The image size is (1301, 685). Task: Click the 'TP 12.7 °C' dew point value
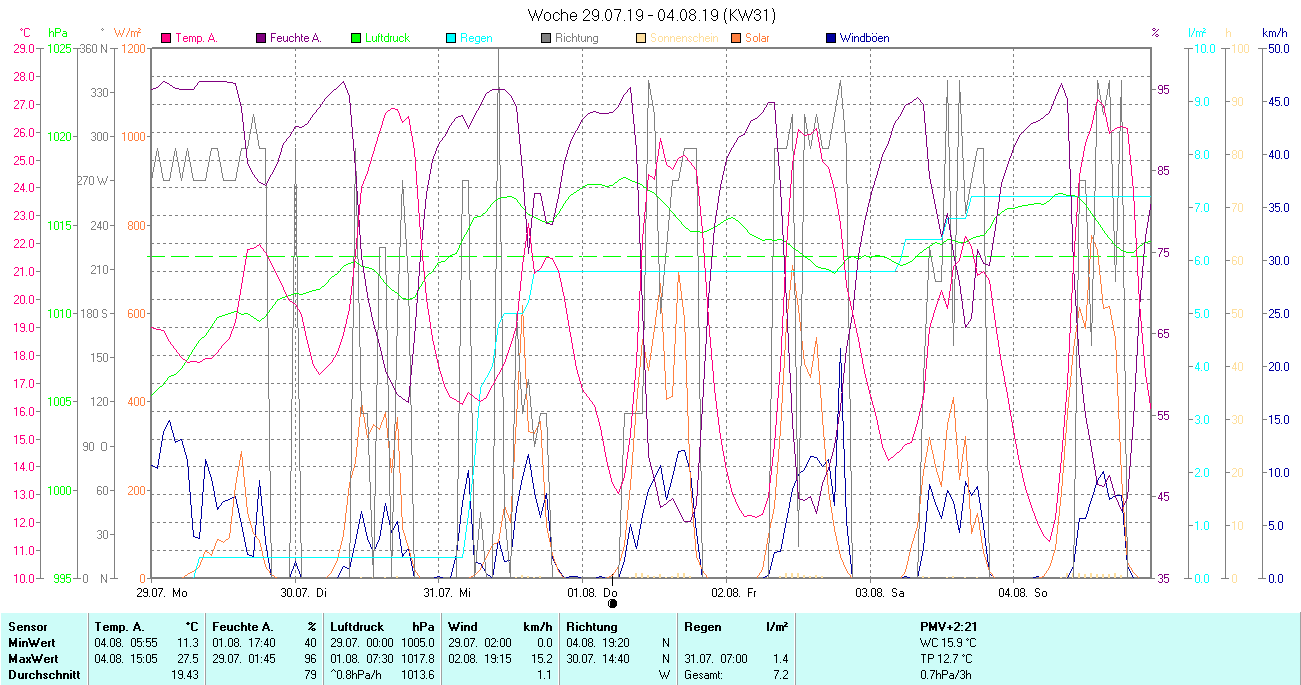947,659
